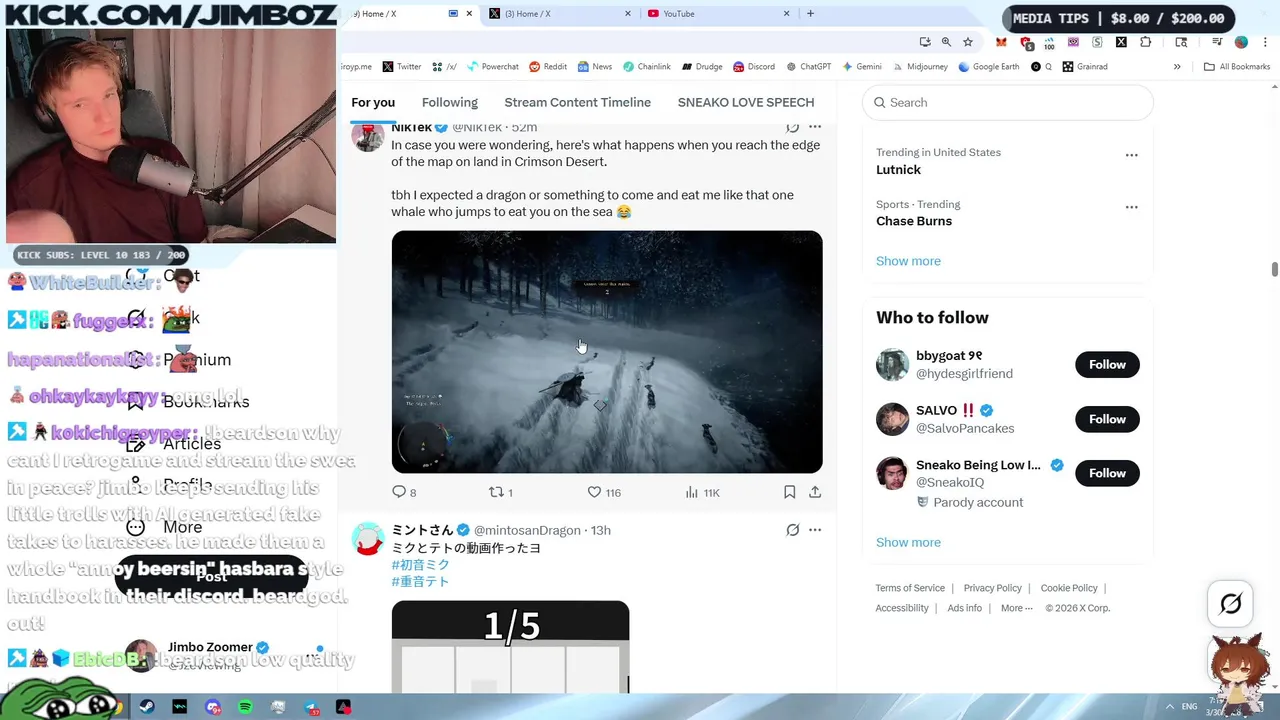Image resolution: width=1280 pixels, height=720 pixels.
Task: Close the YouTube browser tab
Action: 786,14
